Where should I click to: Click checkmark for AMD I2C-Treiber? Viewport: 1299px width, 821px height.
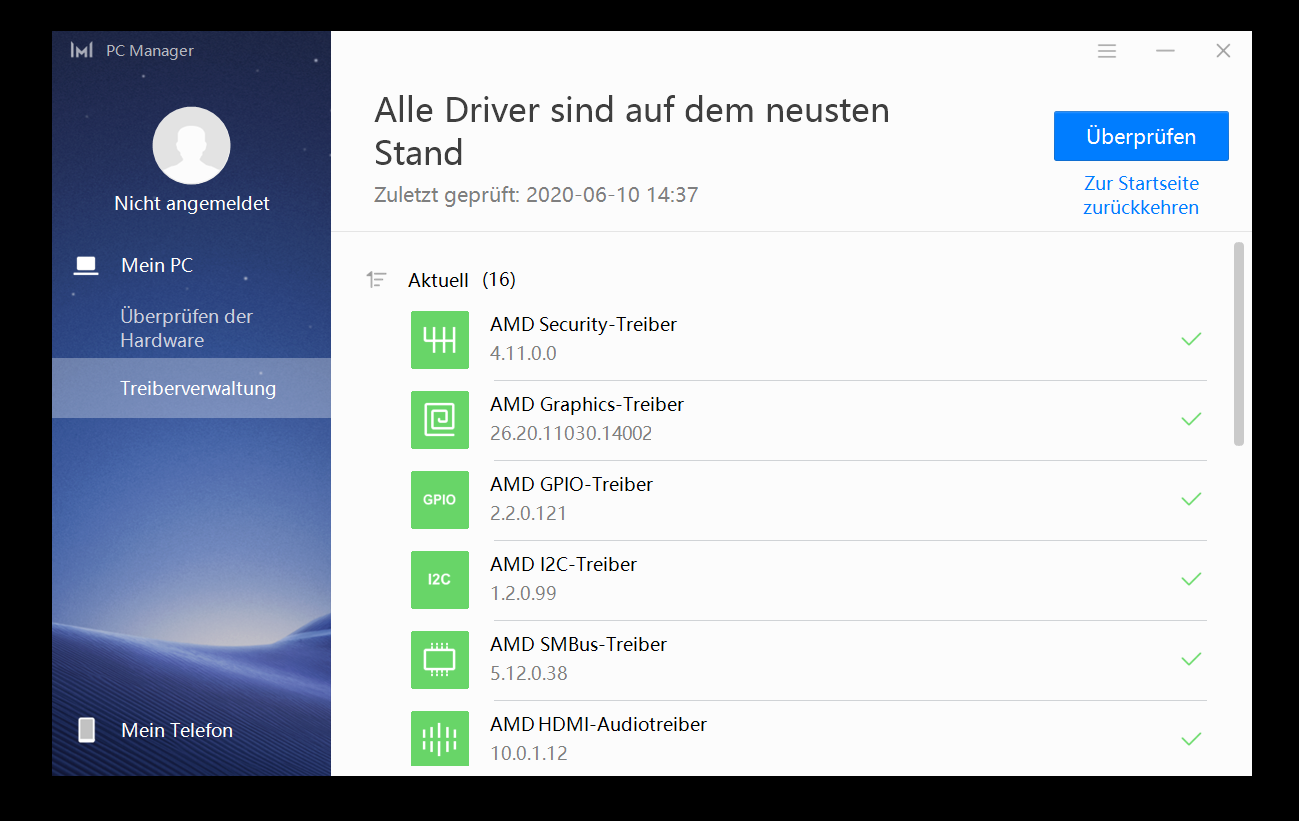pos(1191,579)
